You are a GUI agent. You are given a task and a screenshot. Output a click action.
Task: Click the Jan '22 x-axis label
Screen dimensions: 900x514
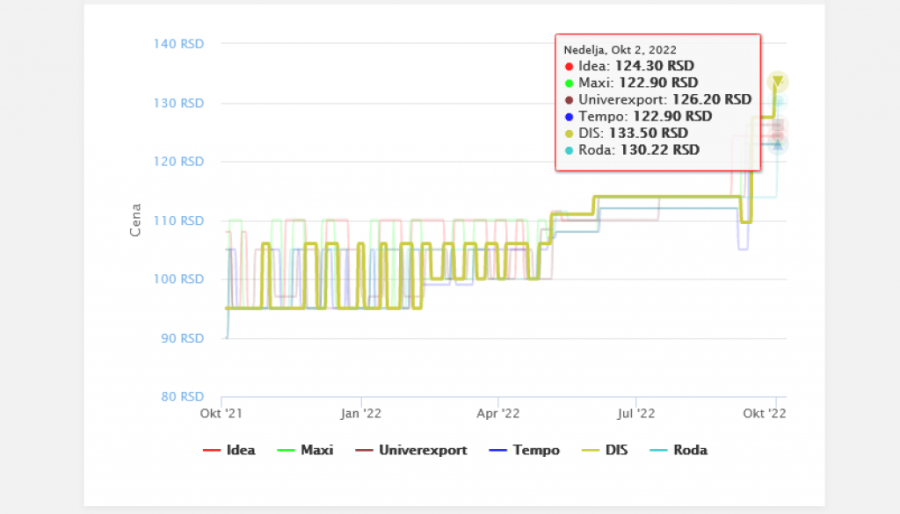click(360, 412)
